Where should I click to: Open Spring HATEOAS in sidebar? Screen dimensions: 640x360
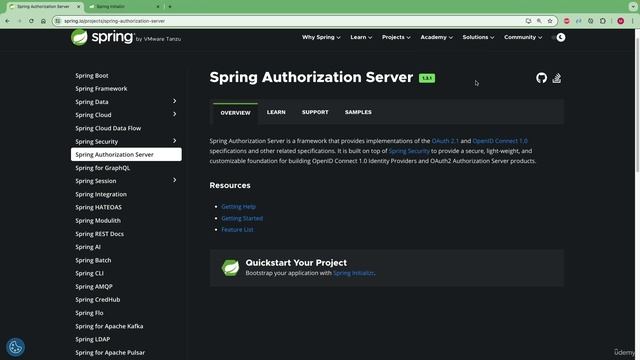click(98, 207)
